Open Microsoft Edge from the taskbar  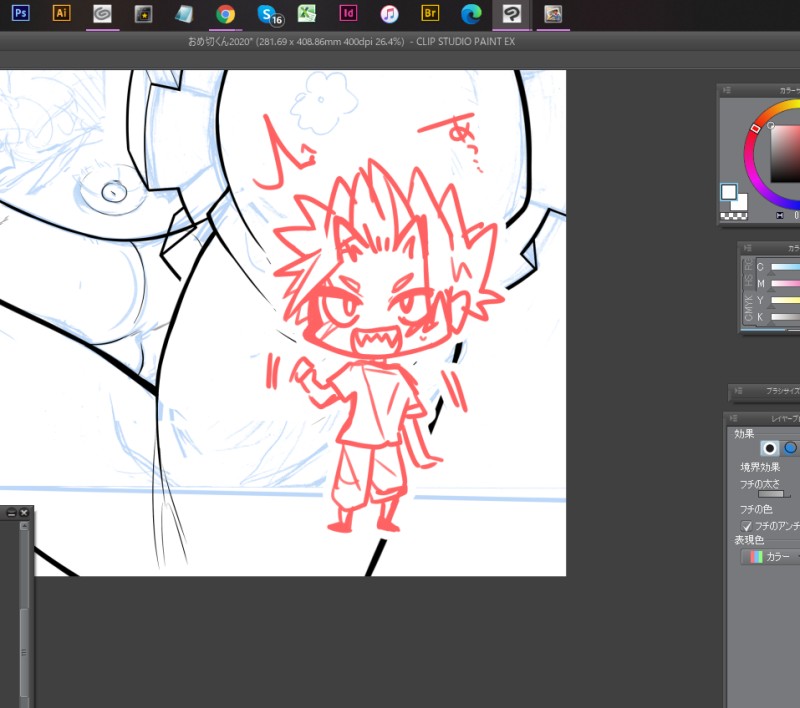[x=471, y=14]
